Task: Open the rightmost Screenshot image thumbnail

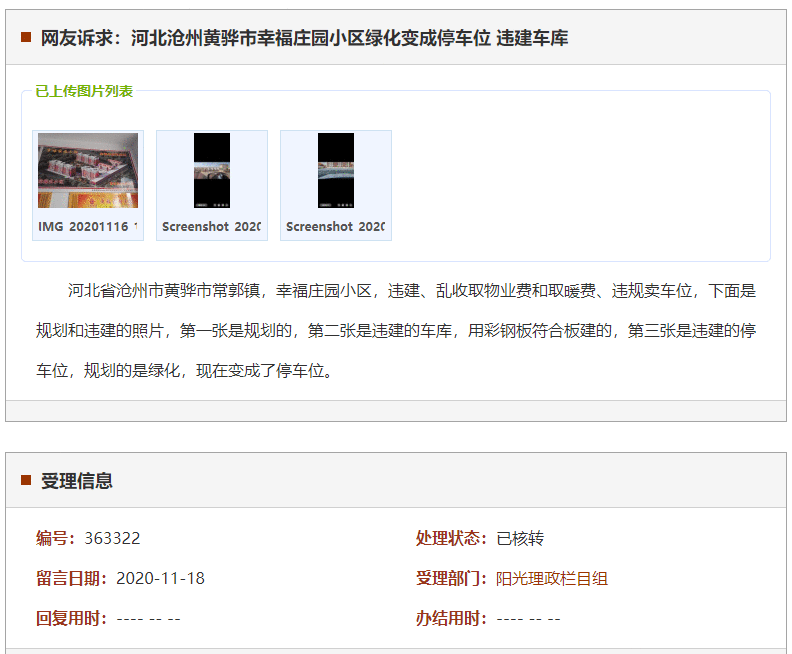Action: pos(336,171)
